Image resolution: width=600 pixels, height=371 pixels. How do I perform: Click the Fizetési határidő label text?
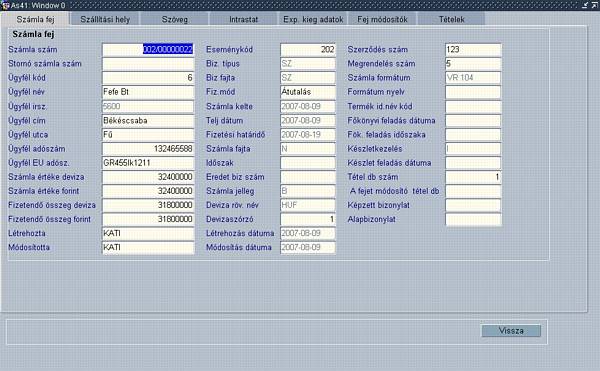tap(235, 135)
